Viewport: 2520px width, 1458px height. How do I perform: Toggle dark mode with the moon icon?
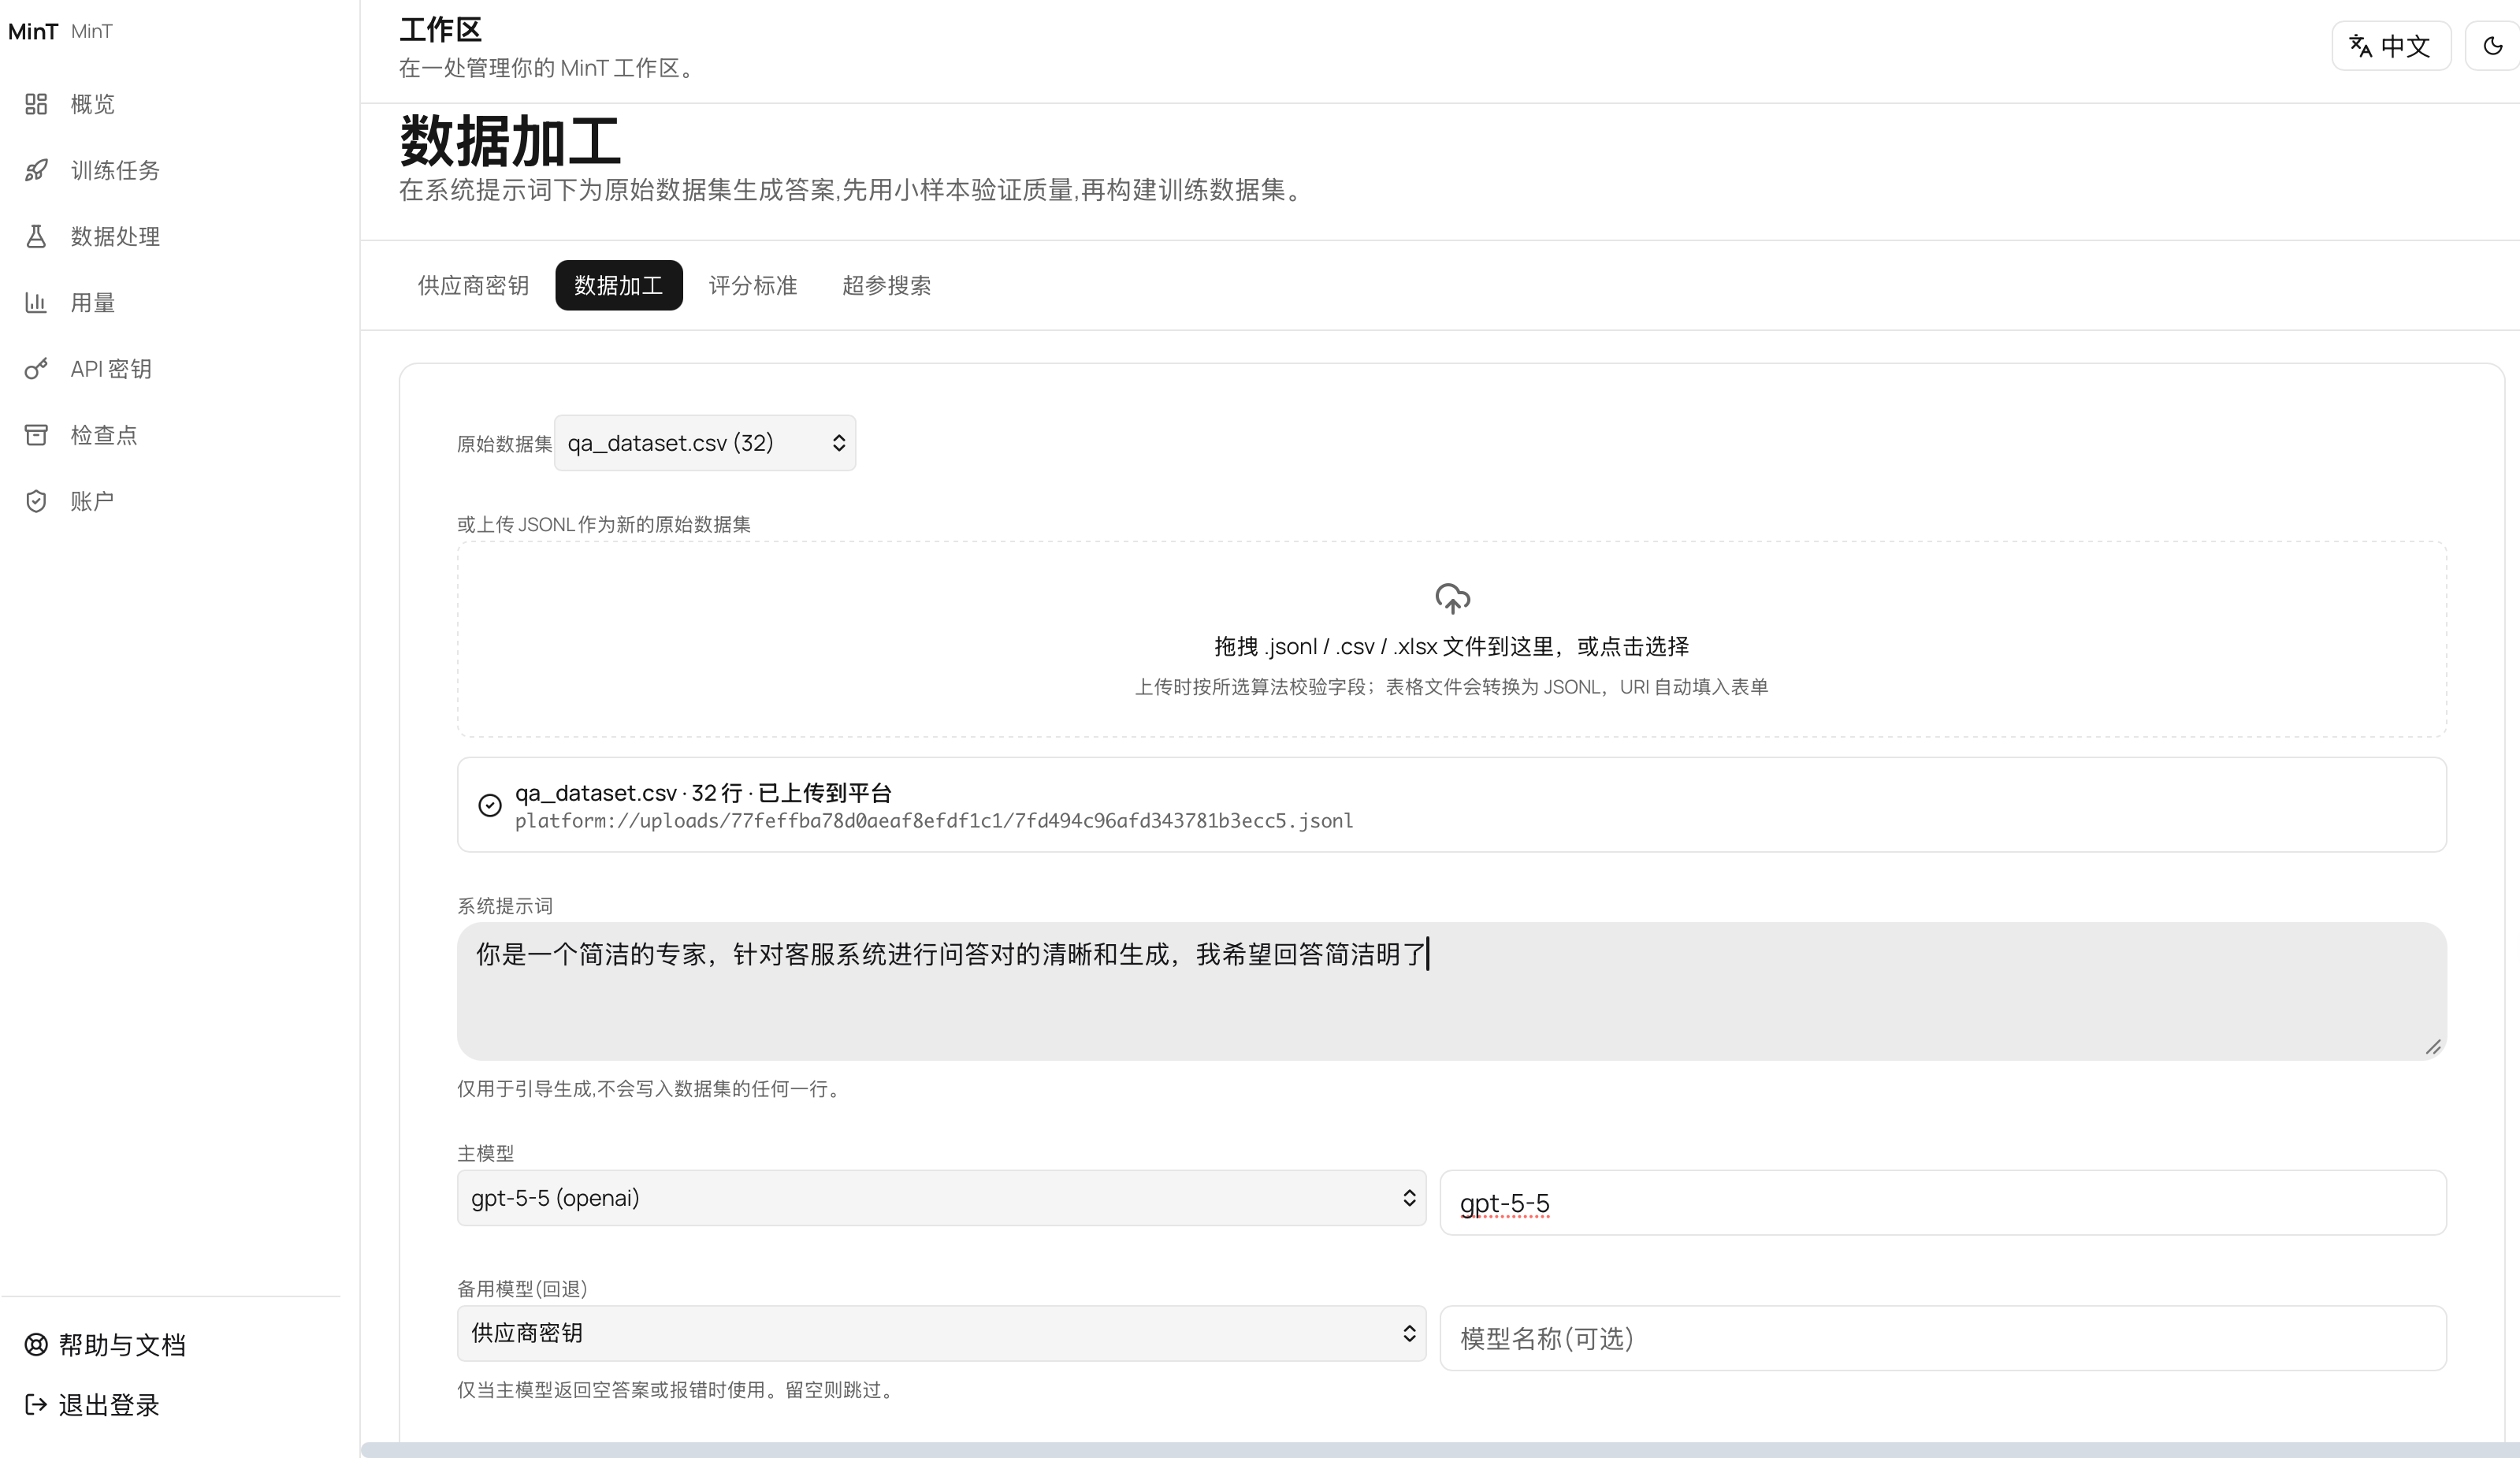(2493, 46)
